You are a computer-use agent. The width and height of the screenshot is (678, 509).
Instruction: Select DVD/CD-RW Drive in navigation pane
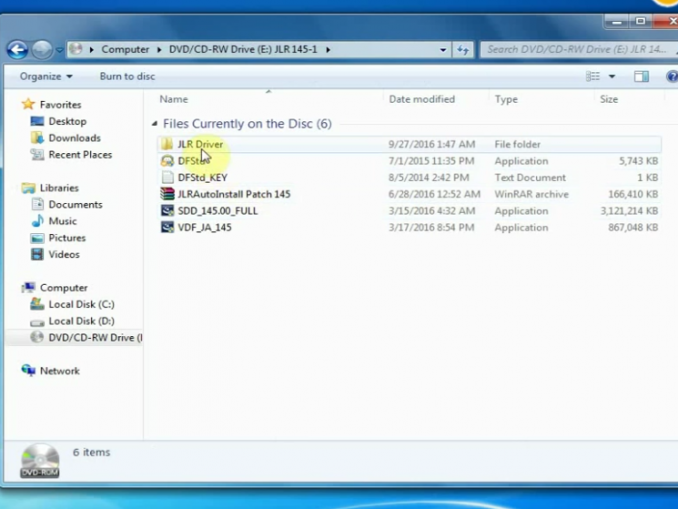pos(95,337)
